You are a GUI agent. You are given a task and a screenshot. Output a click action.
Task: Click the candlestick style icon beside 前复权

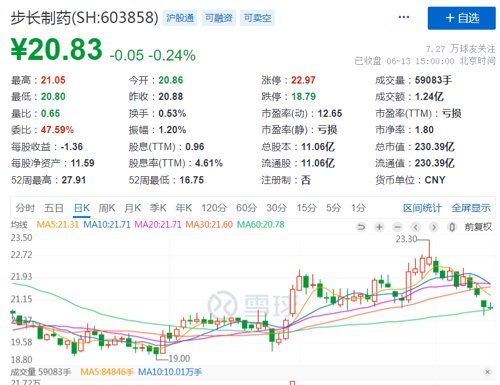(x=452, y=227)
